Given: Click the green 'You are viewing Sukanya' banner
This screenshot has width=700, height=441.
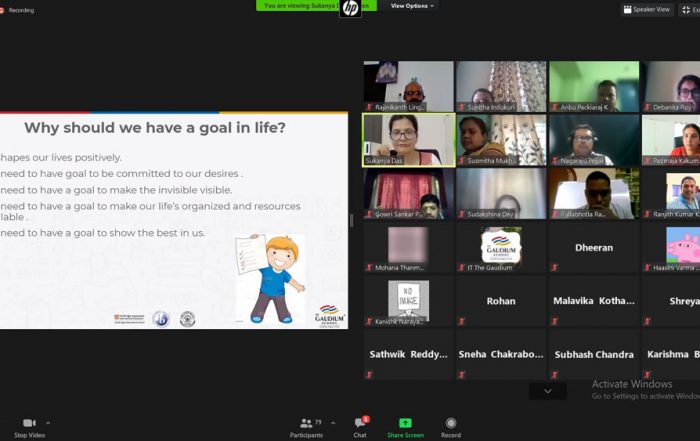Looking at the screenshot, I should pyautogui.click(x=316, y=6).
